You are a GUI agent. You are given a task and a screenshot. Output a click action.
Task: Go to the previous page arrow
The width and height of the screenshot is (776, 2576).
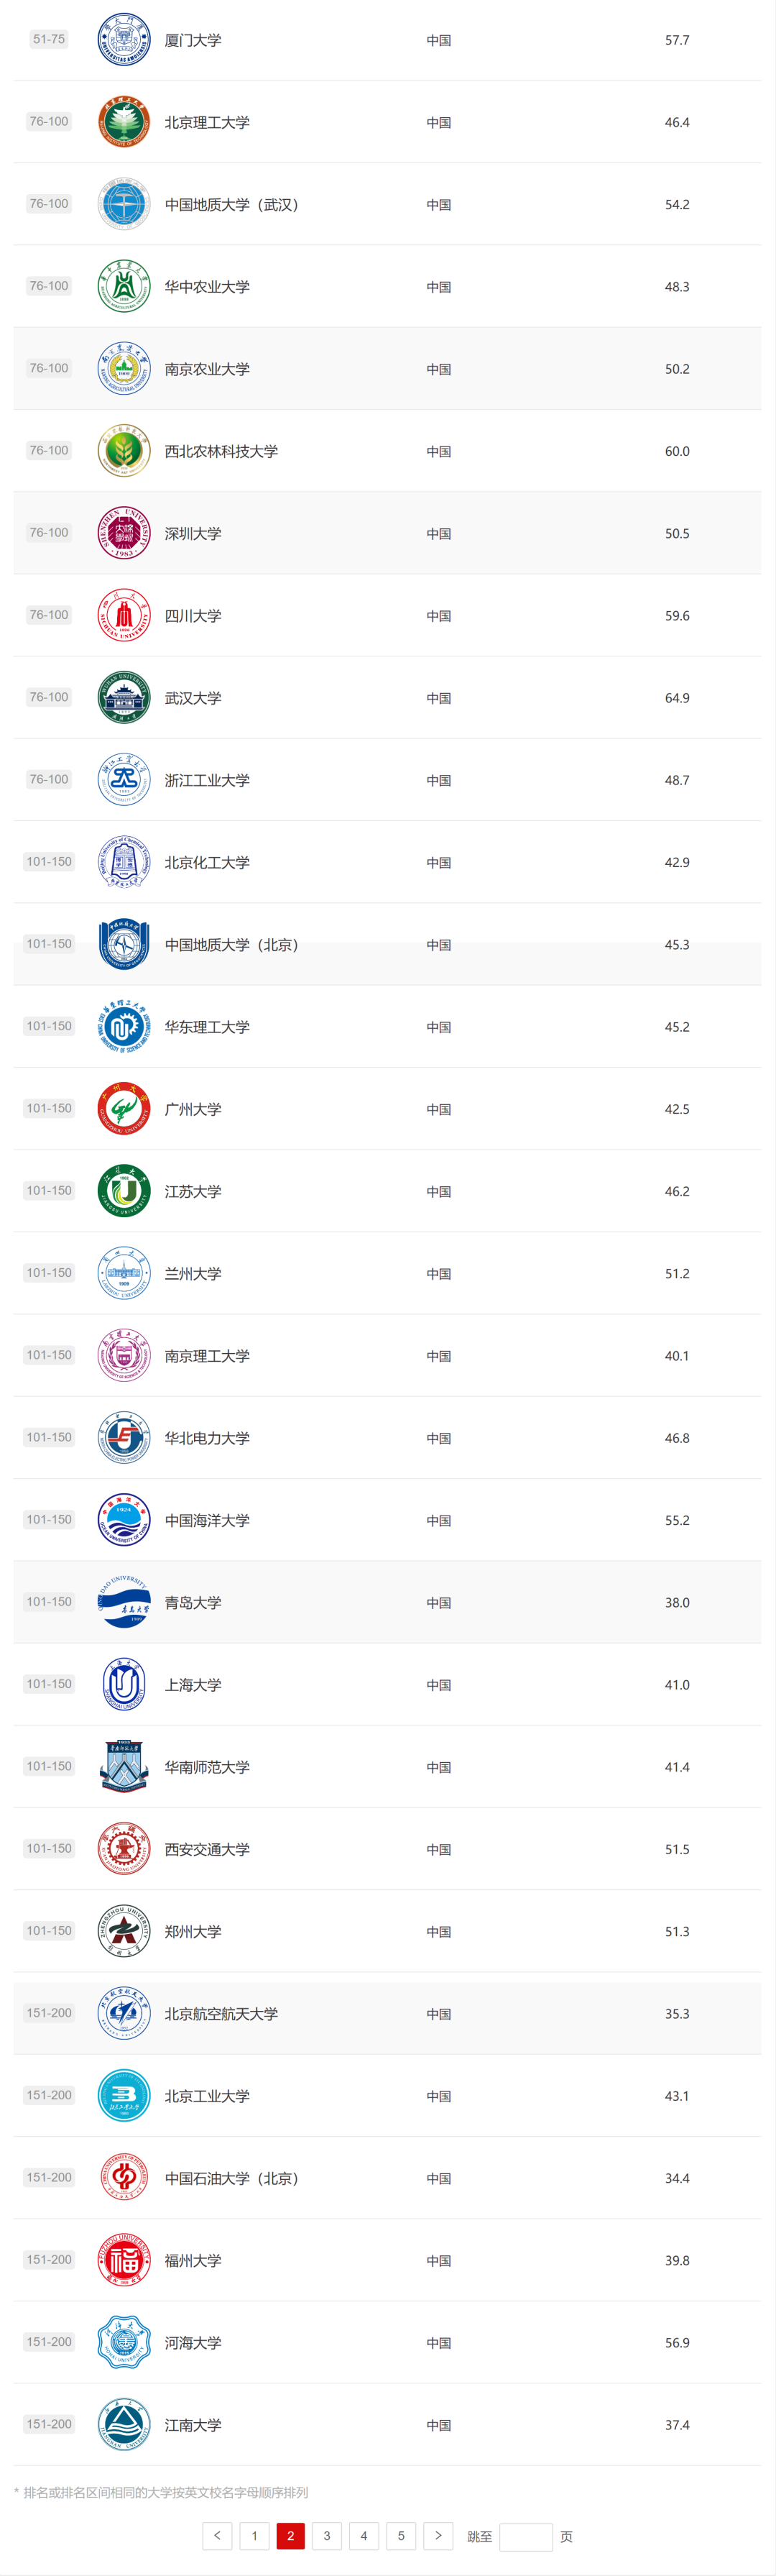(217, 2535)
